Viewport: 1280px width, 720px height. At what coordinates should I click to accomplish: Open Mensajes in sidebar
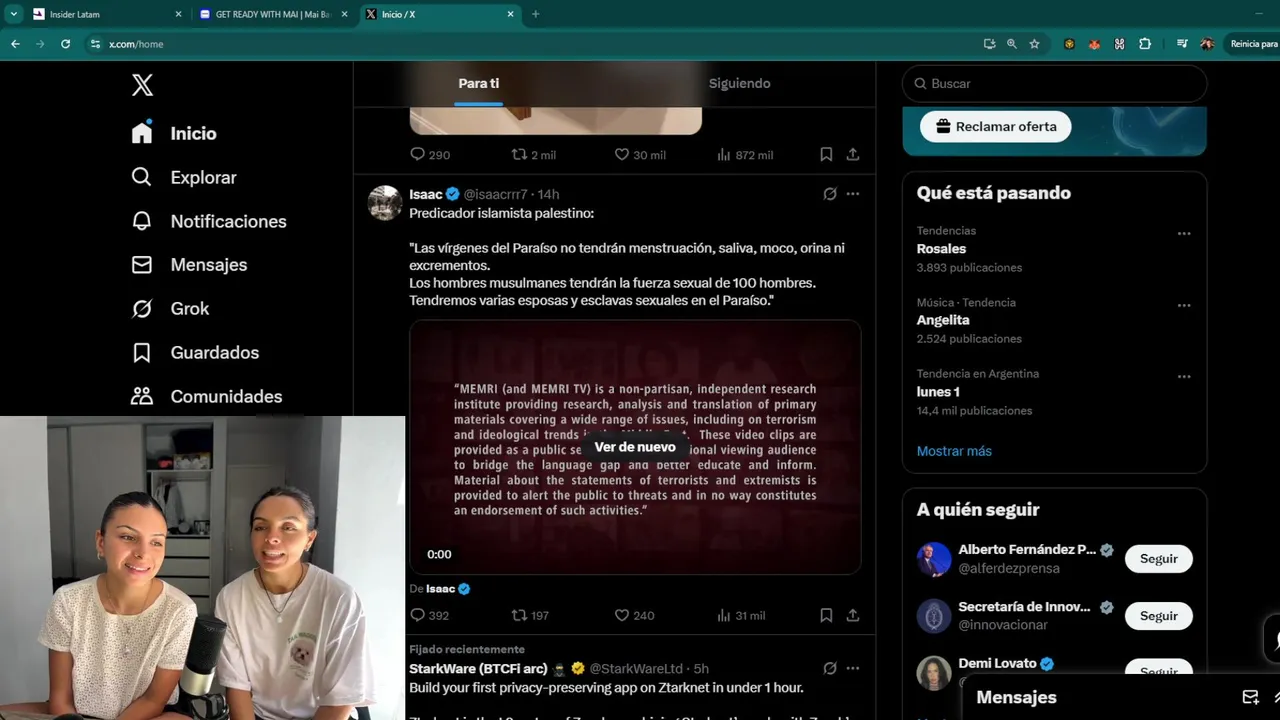(189, 265)
